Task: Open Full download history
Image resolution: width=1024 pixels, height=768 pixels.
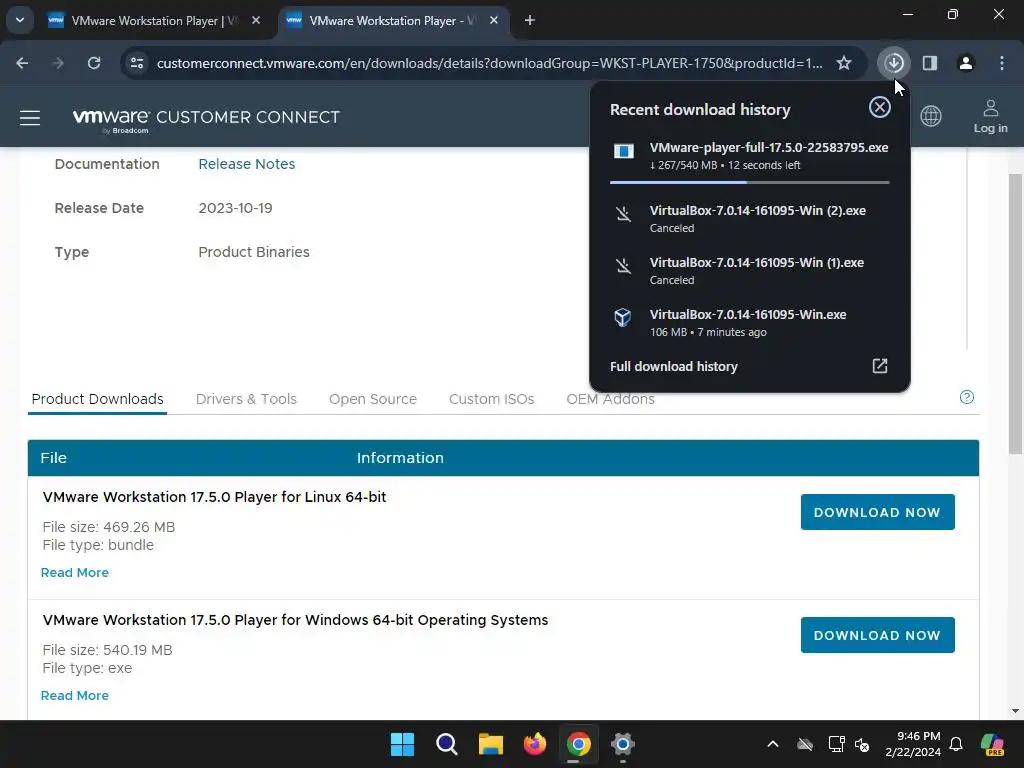Action: tap(750, 366)
